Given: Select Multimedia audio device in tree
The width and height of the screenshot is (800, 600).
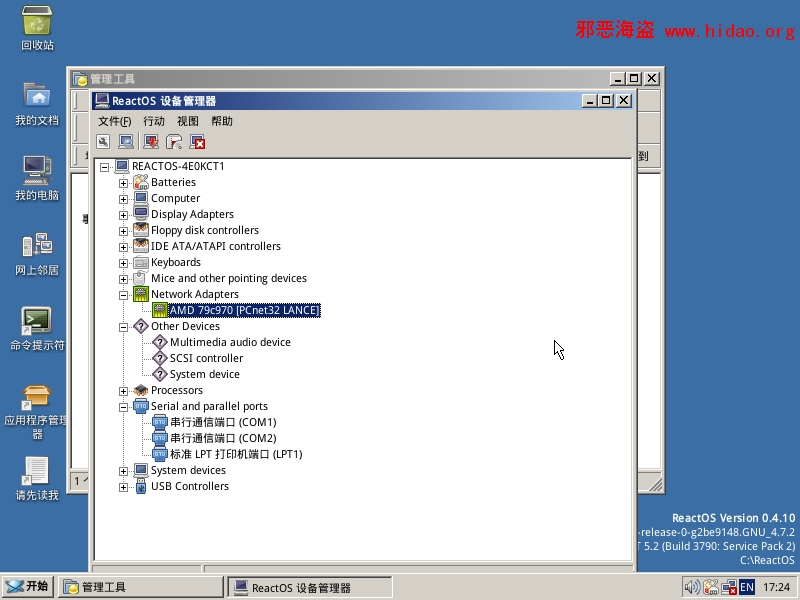Looking at the screenshot, I should (230, 342).
